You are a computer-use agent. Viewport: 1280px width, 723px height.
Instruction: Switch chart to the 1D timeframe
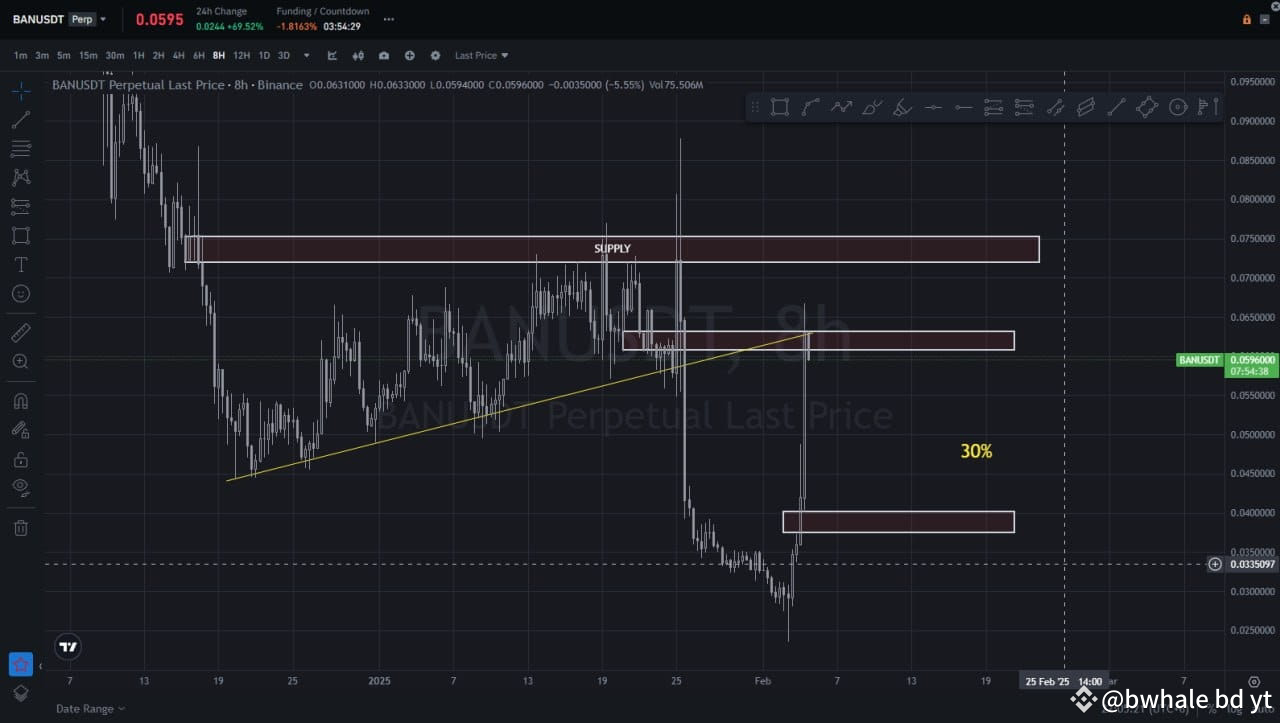tap(264, 55)
